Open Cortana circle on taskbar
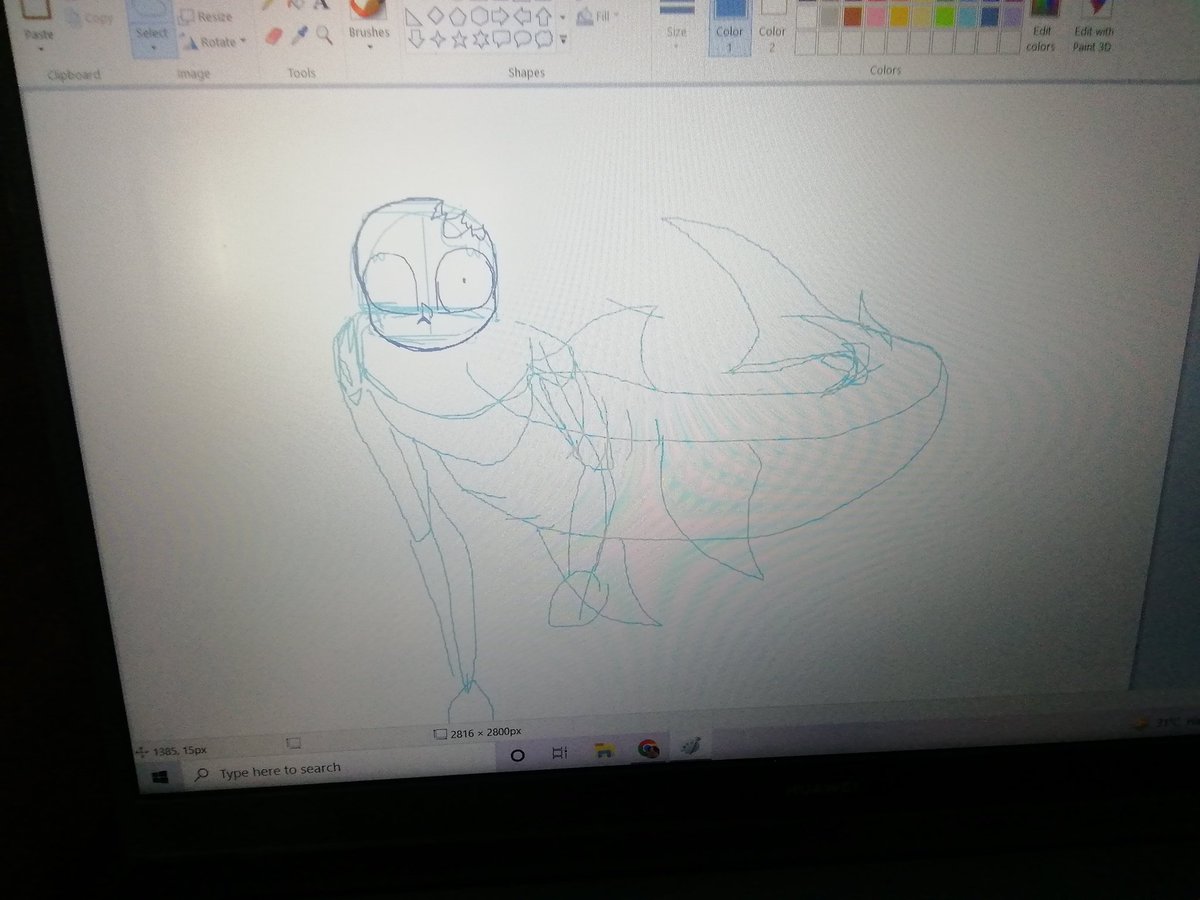 point(518,755)
